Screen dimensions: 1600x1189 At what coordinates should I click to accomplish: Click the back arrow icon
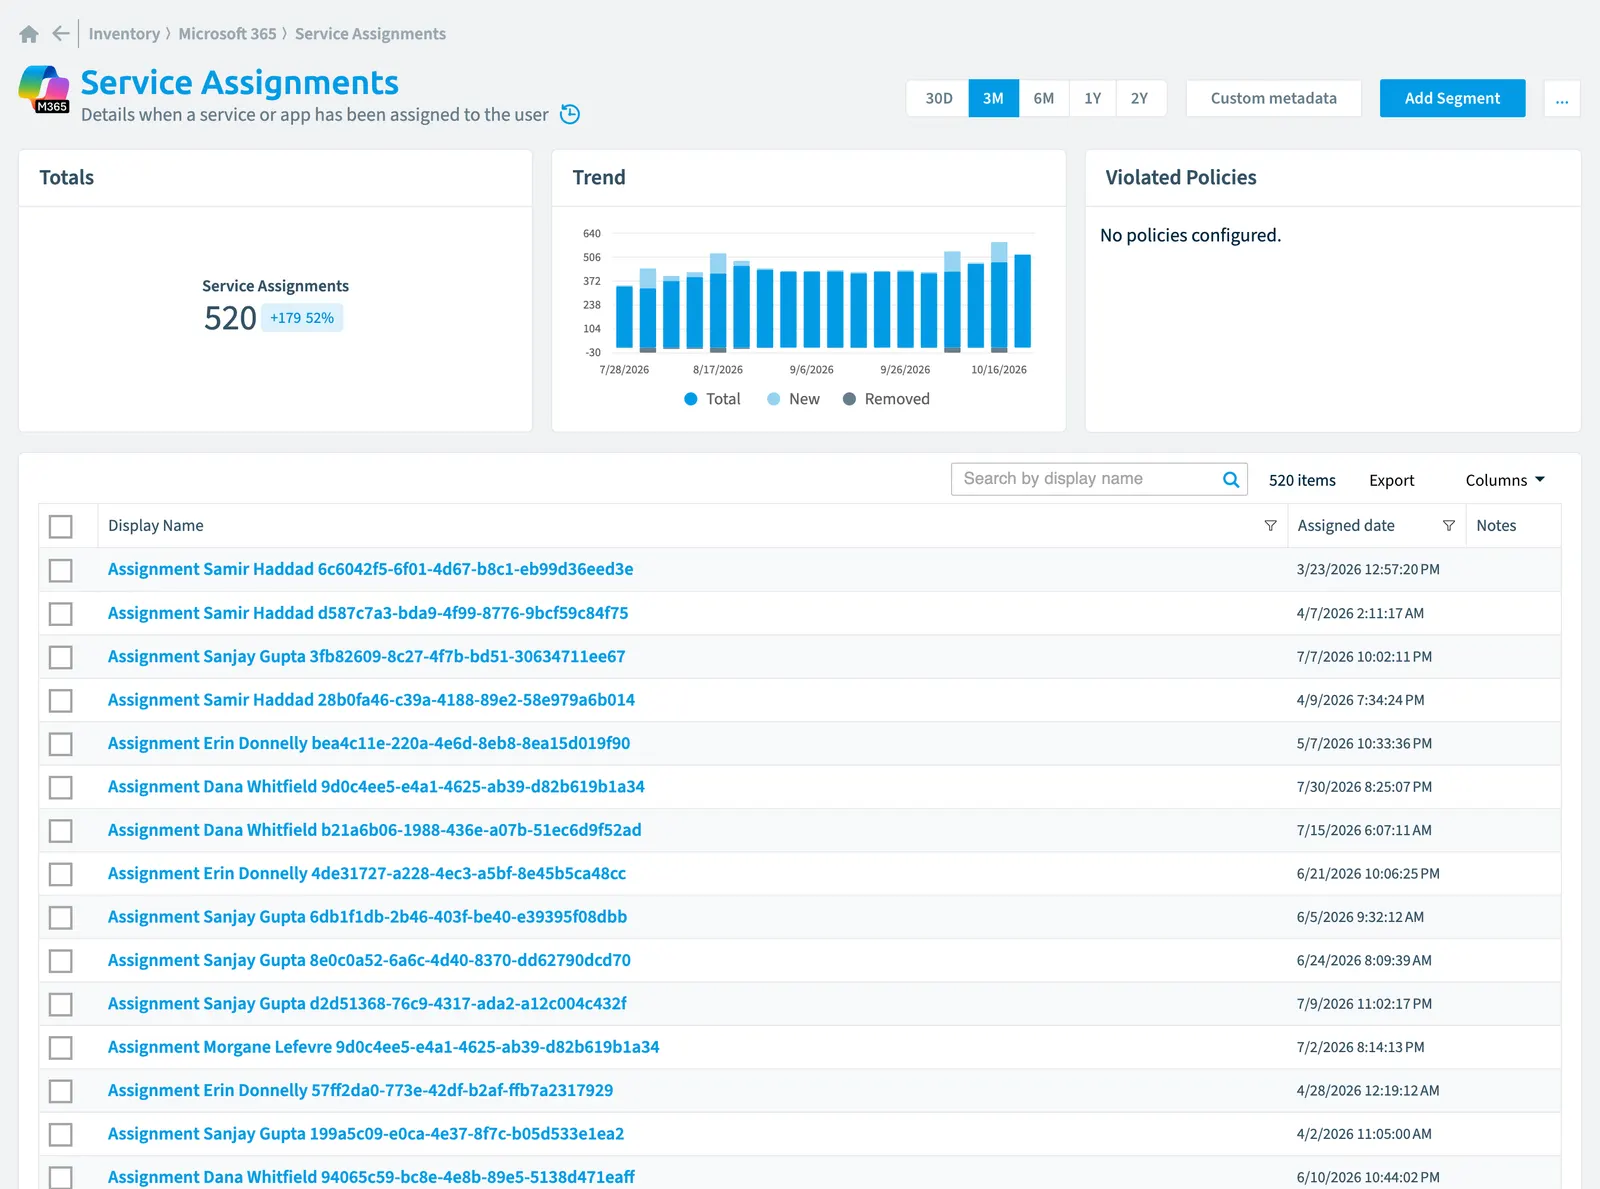[61, 34]
